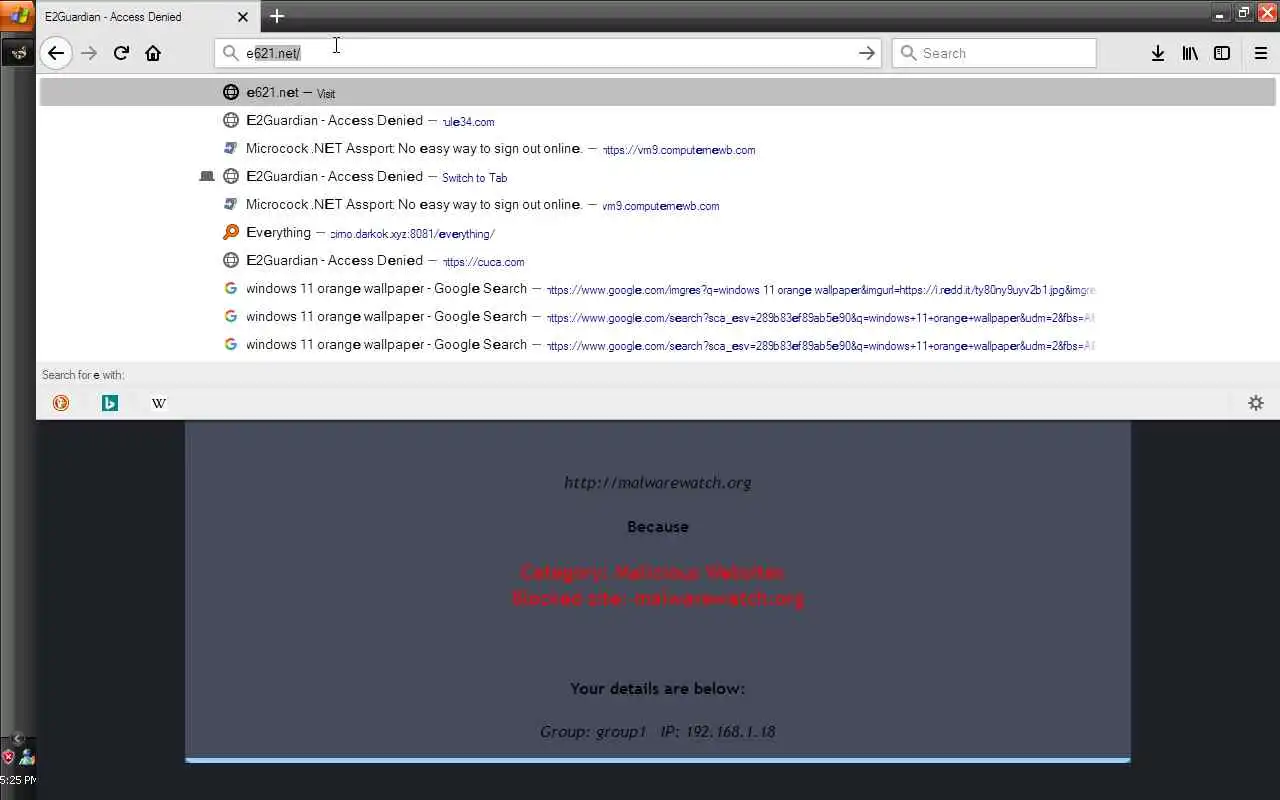Click the Everything suggestion orange search icon
The width and height of the screenshot is (1280, 800).
(x=231, y=232)
